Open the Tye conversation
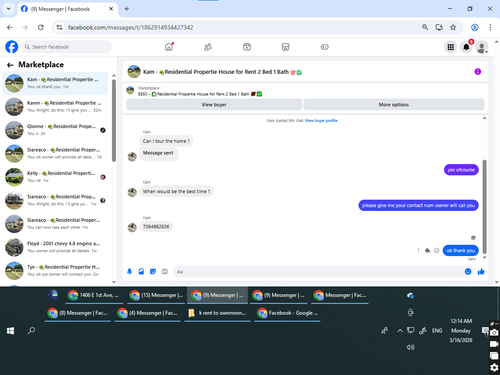Screen dimensions: 500x375 [x=56, y=270]
